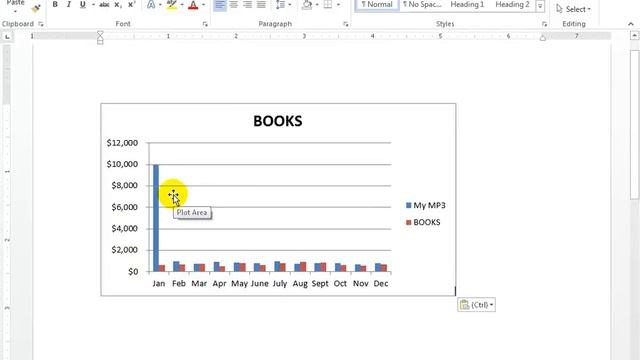Toggle bold formatting
Image resolution: width=640 pixels, height=360 pixels.
(55, 4)
